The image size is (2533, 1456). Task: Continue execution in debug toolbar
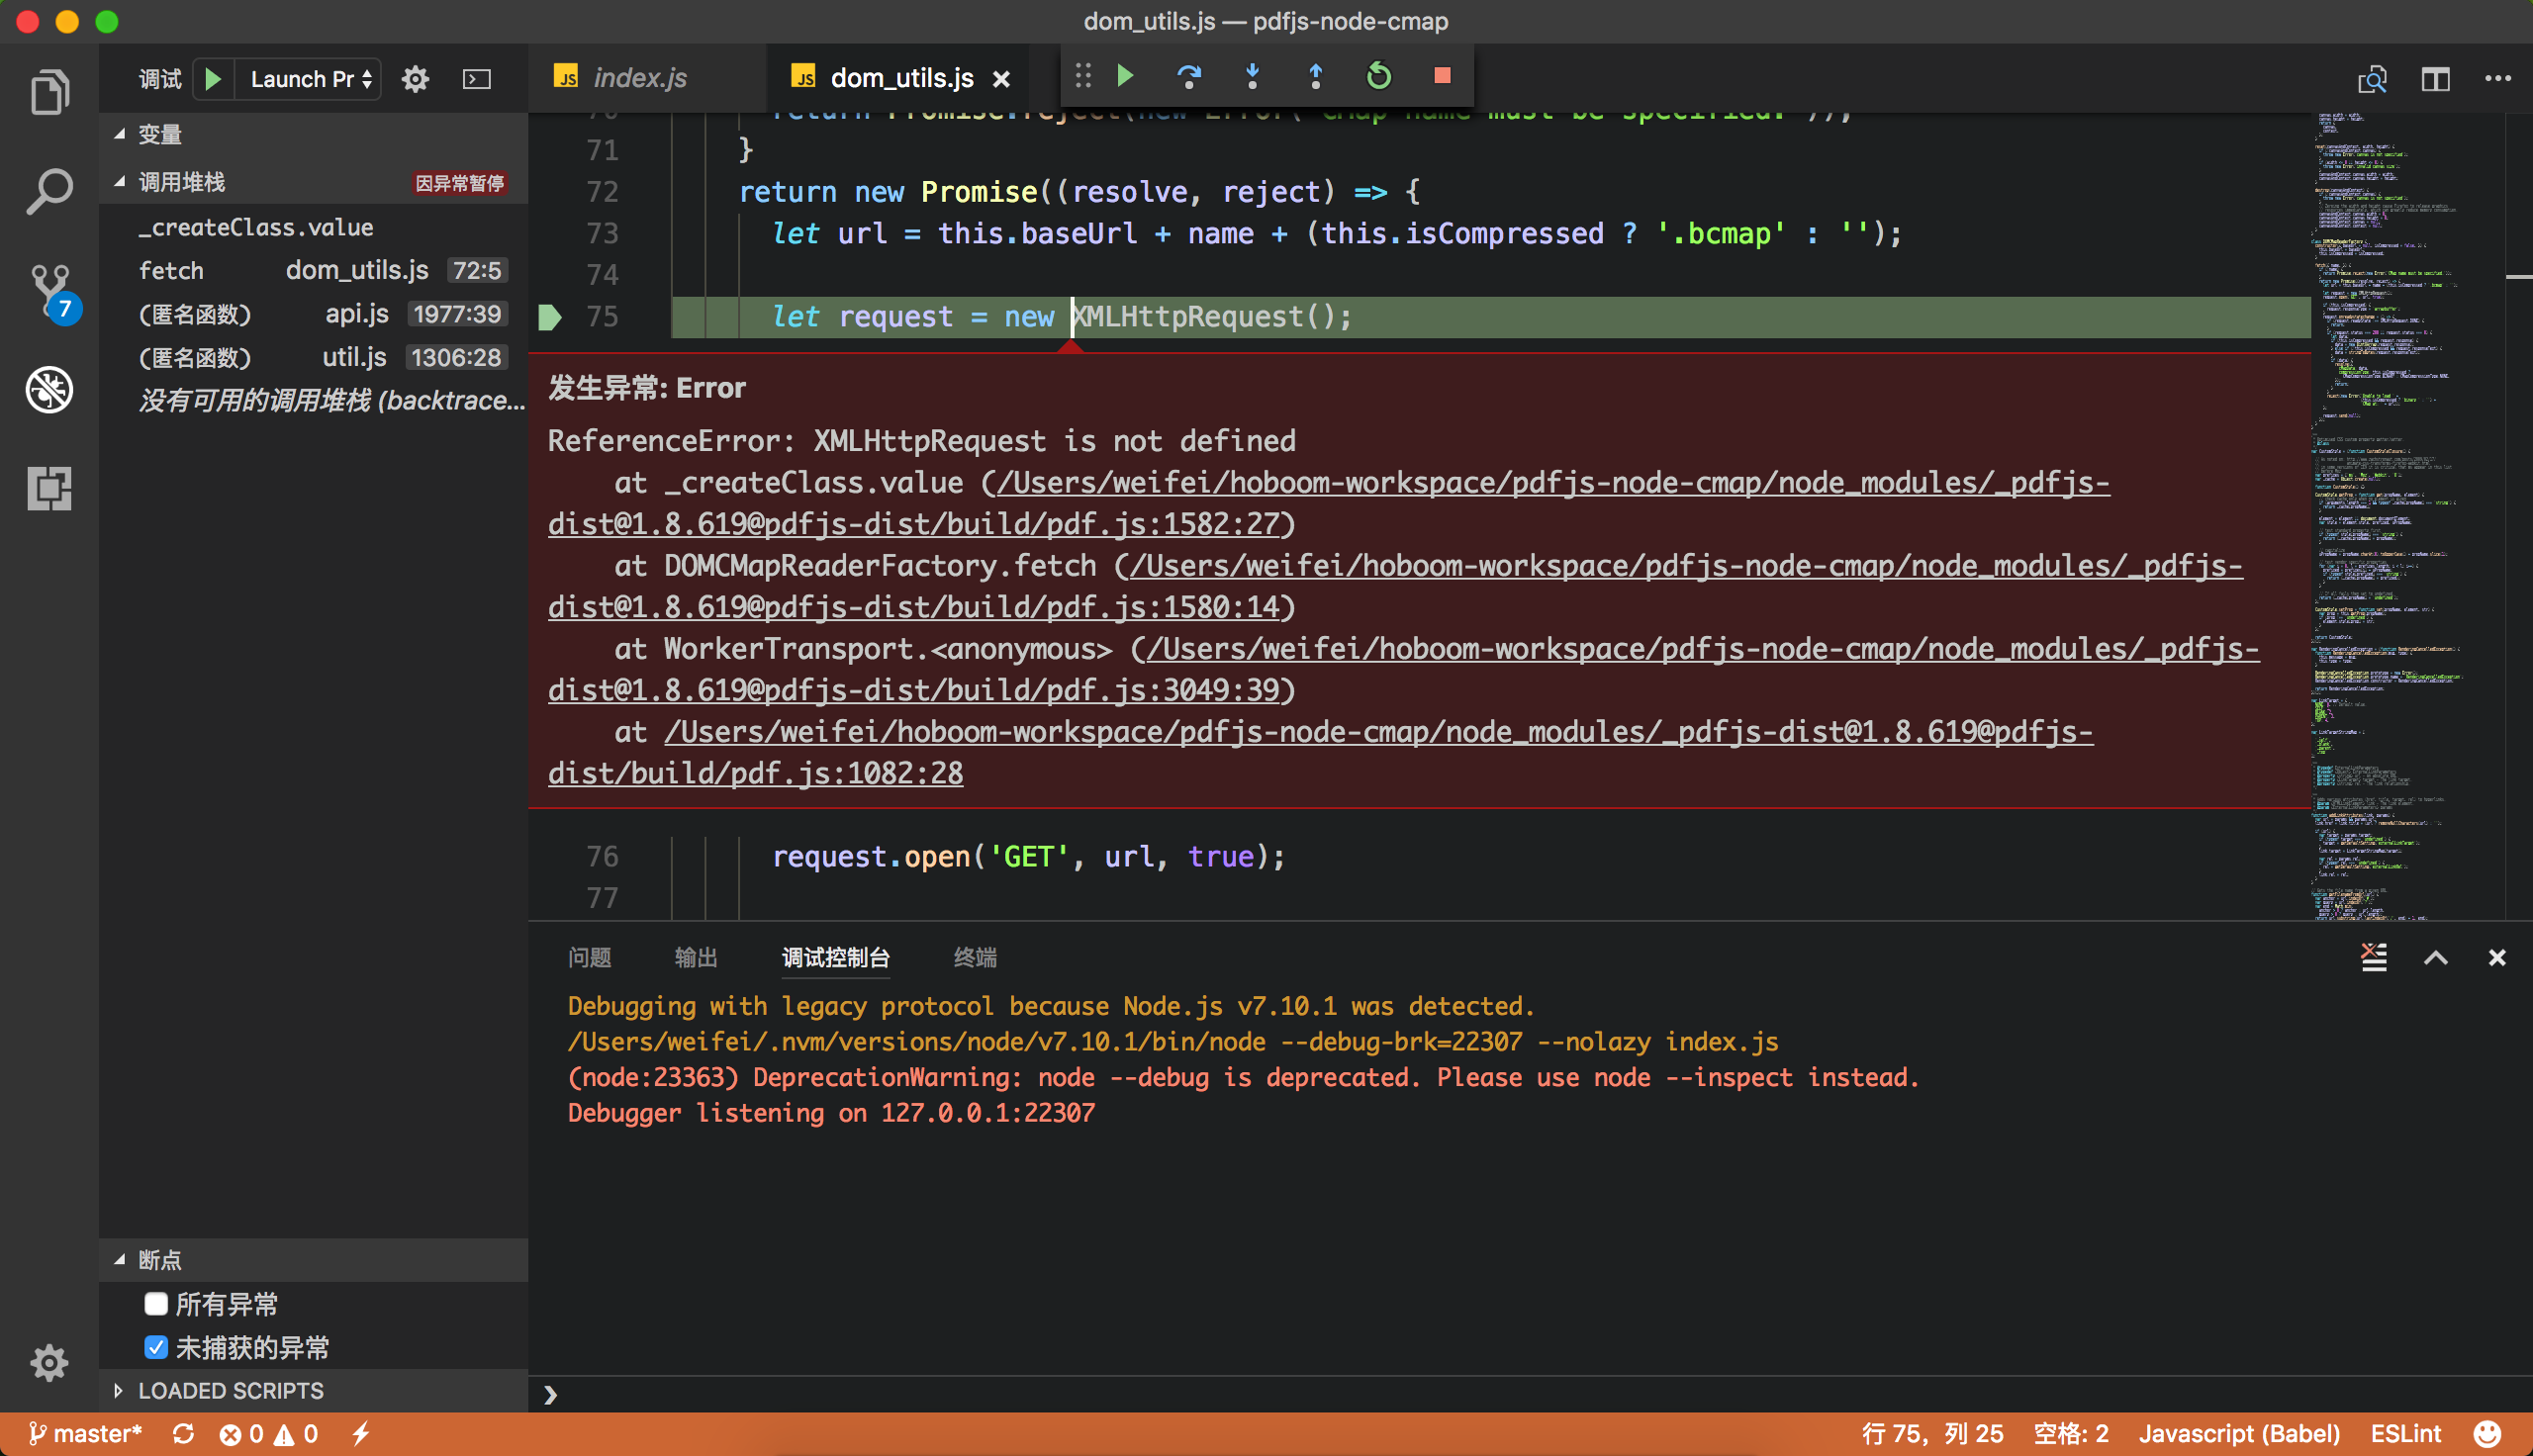(x=1125, y=76)
